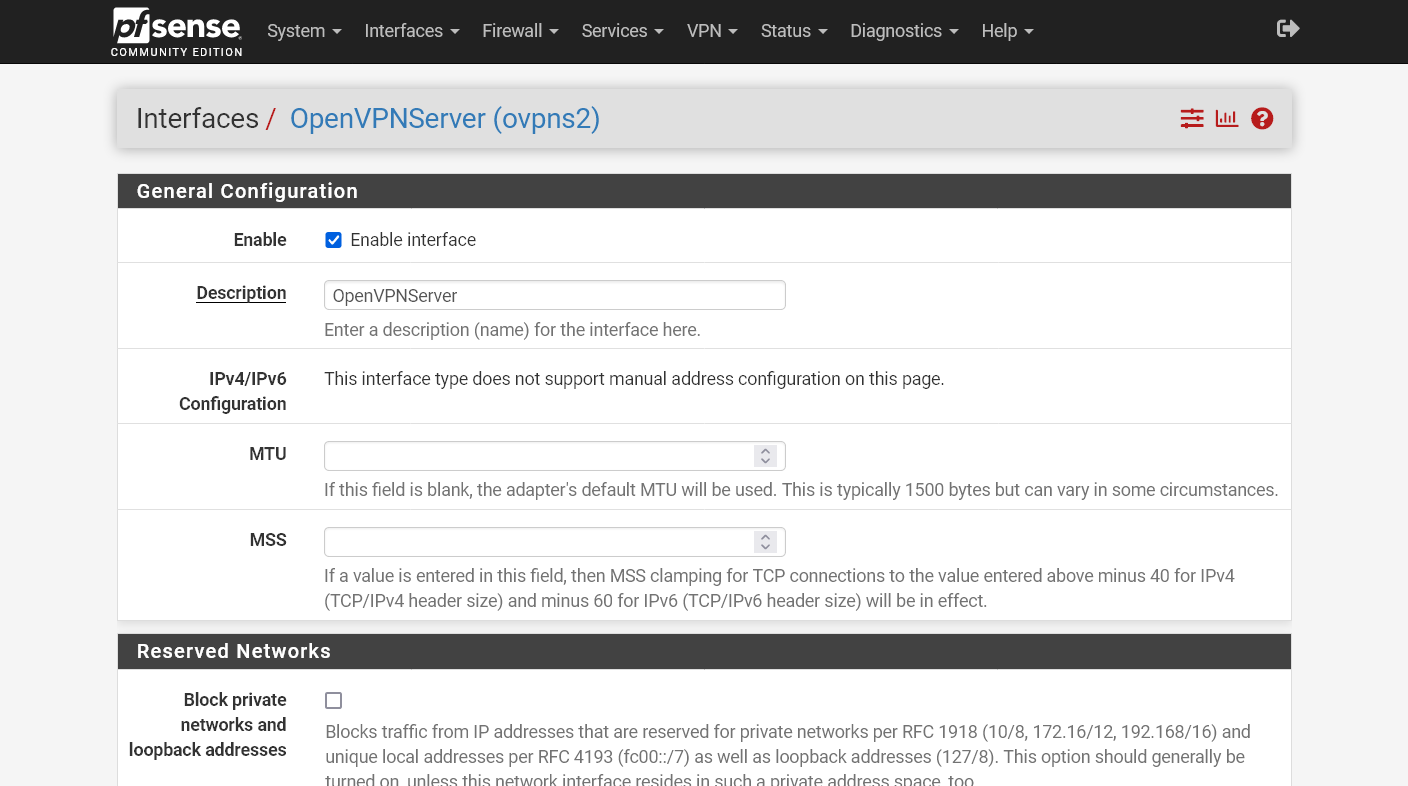Open the VPN menu
Viewport: 1408px width, 786px height.
pyautogui.click(x=712, y=31)
